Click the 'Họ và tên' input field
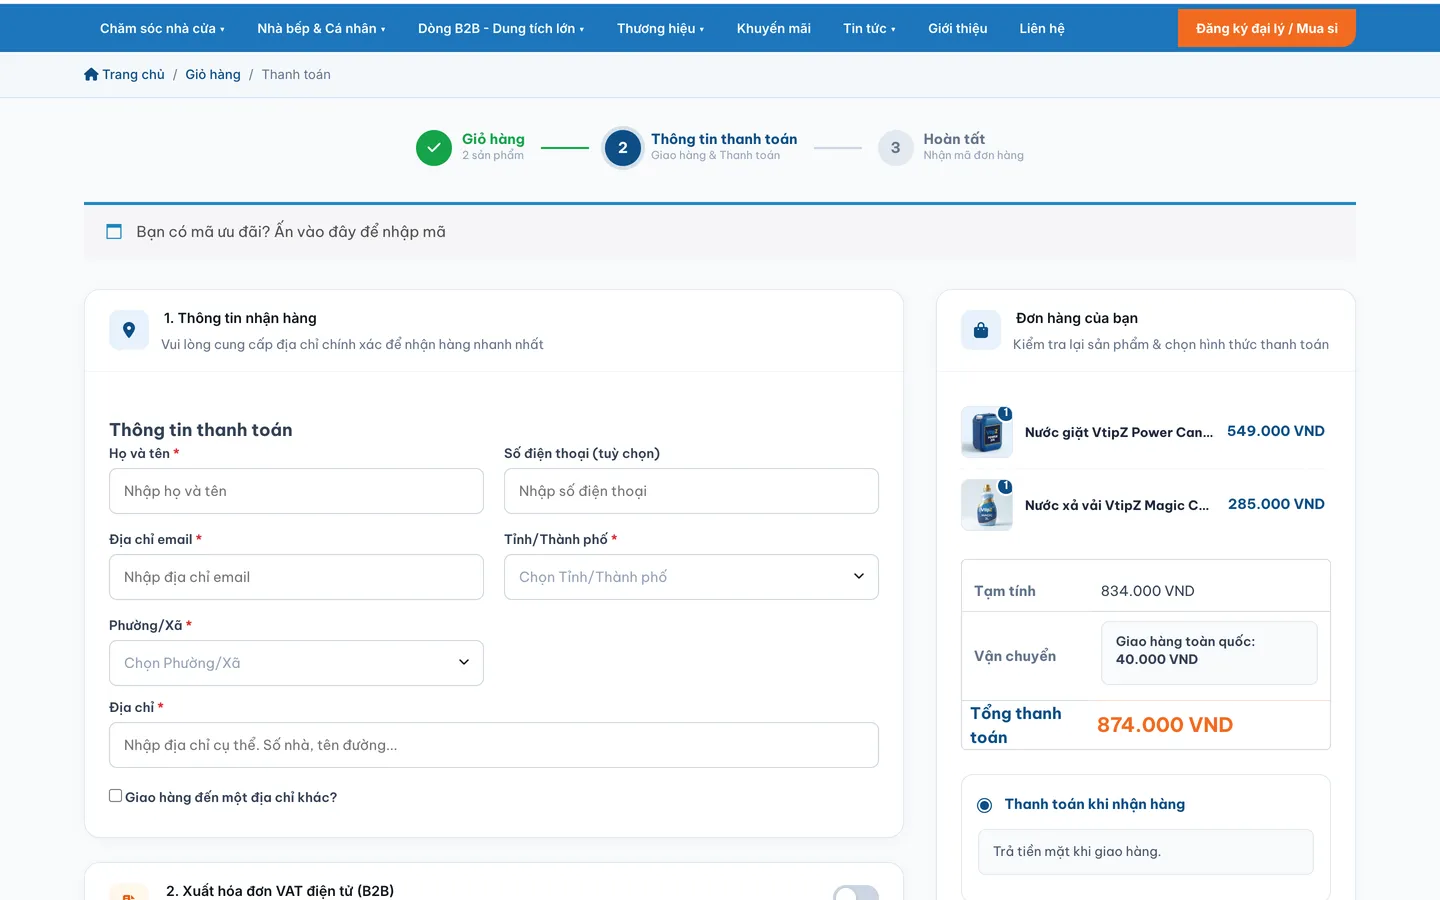 click(x=296, y=491)
